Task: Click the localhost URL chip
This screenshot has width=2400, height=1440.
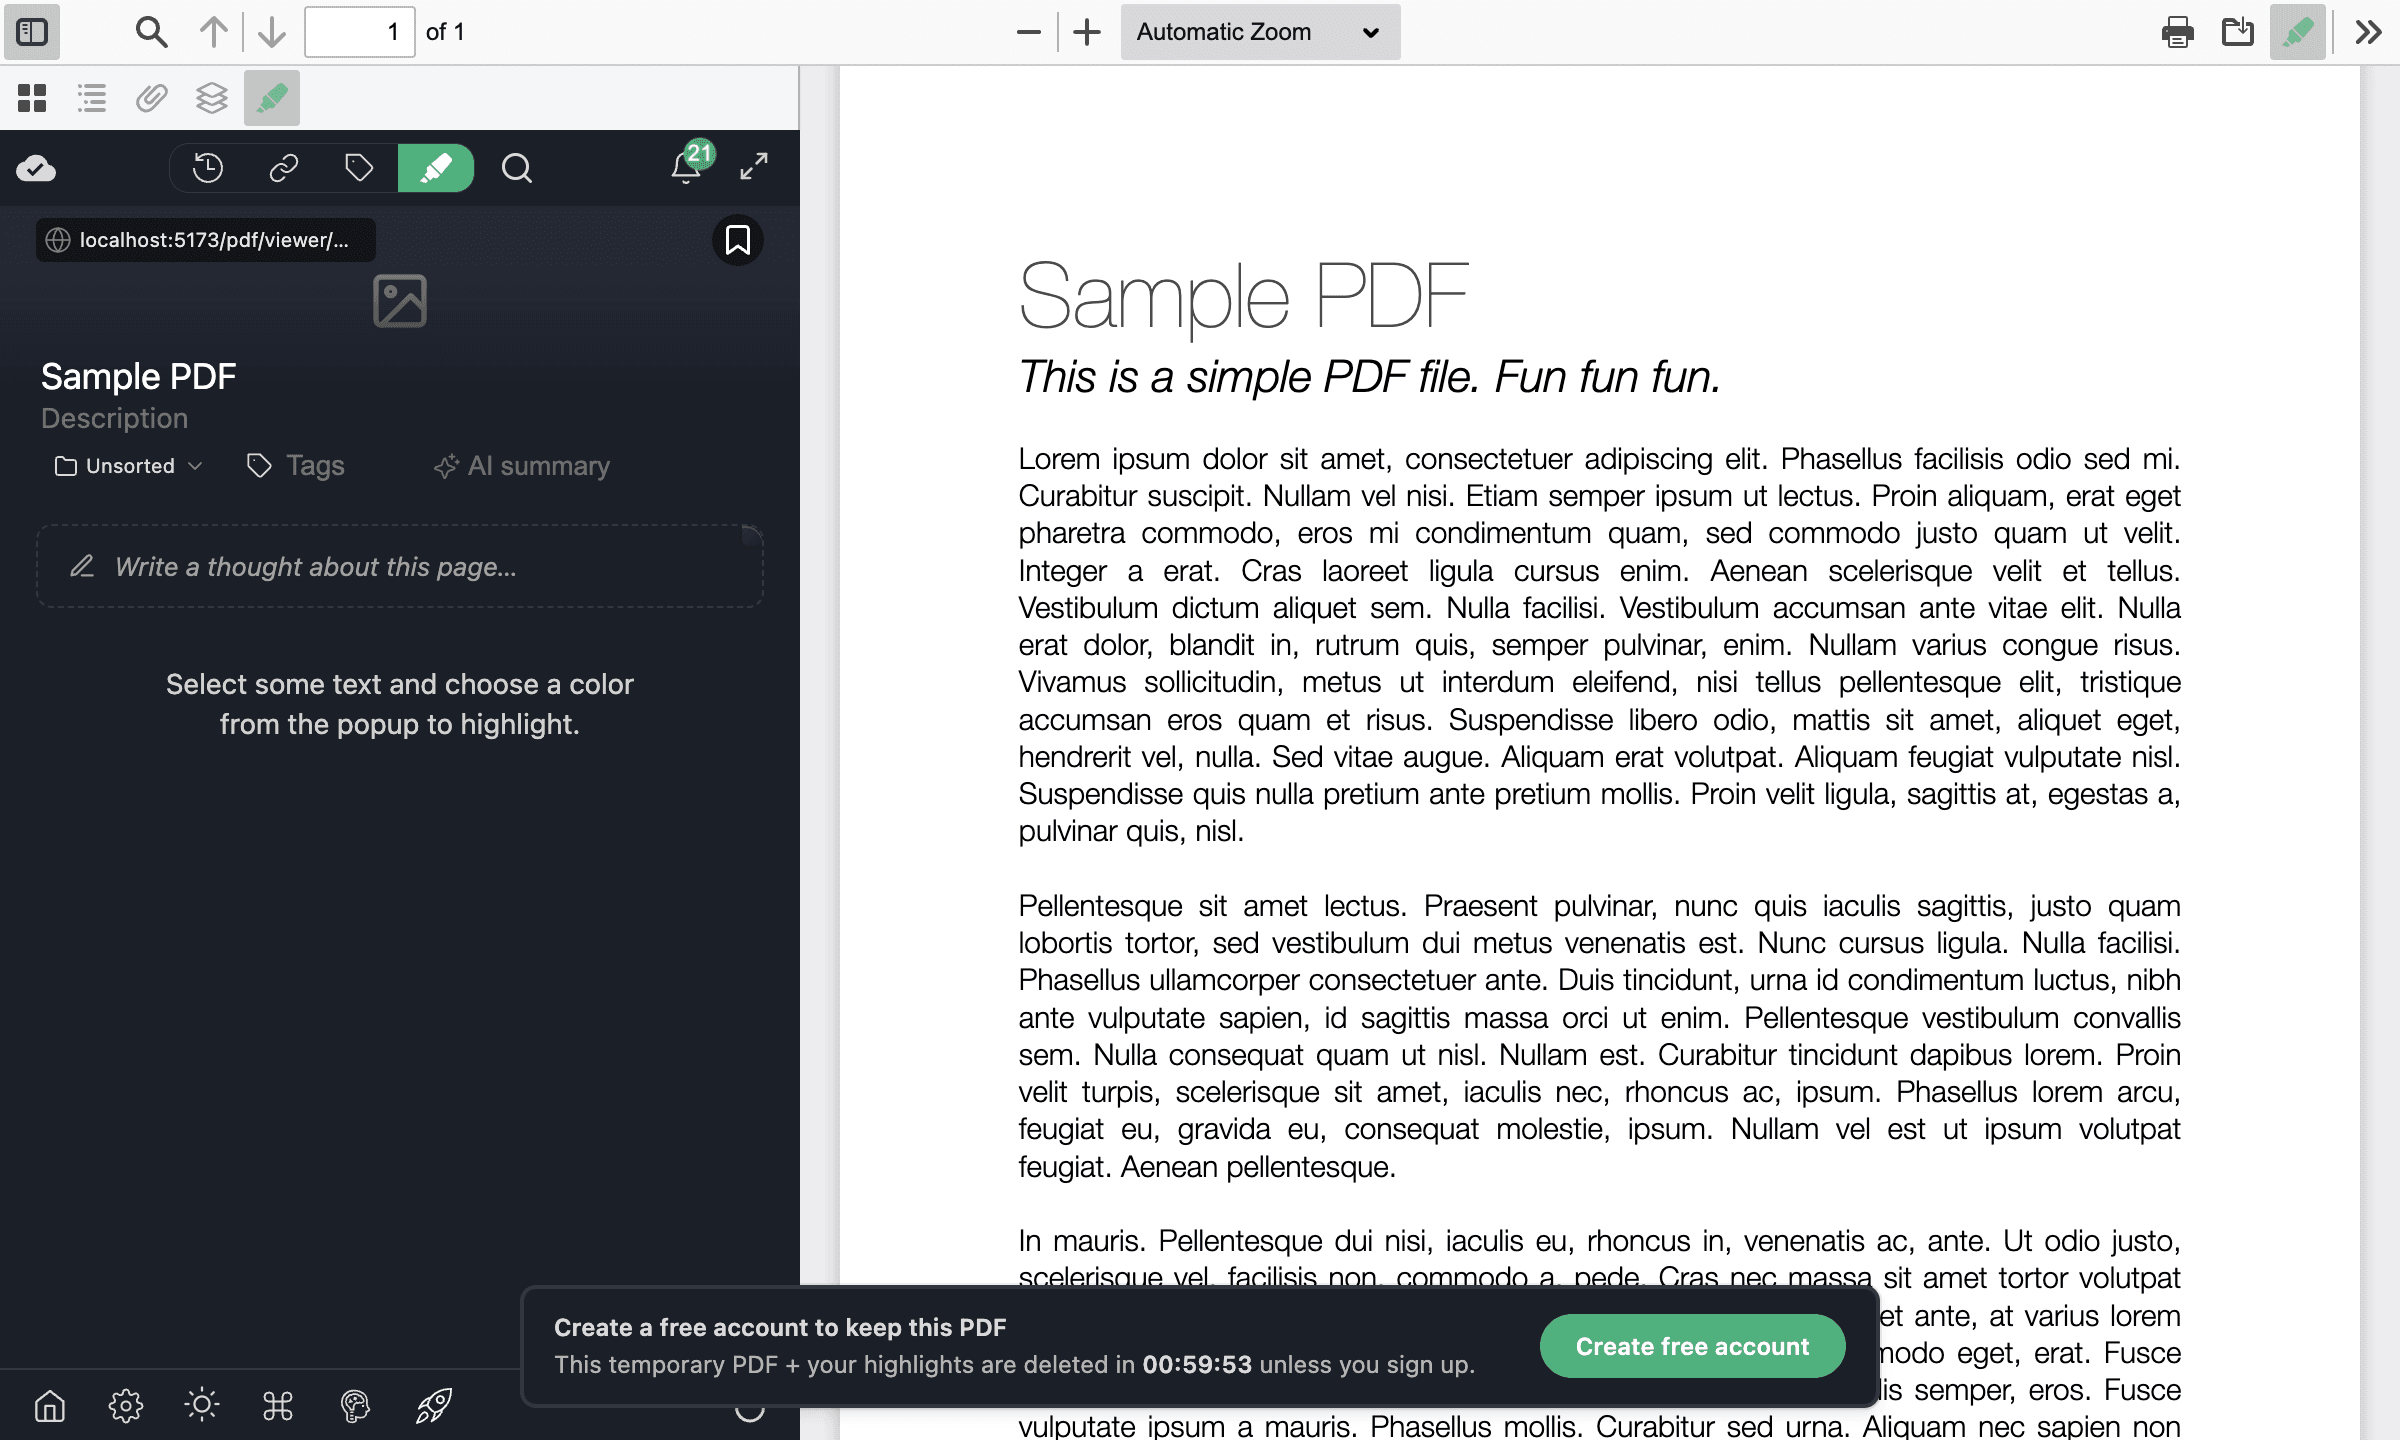Action: (206, 240)
